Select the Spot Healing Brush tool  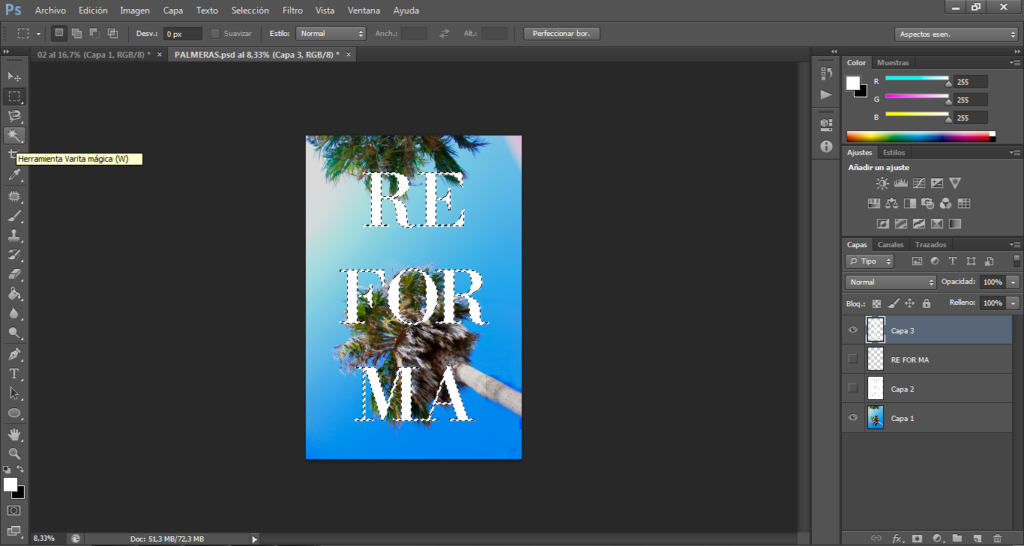[14, 196]
